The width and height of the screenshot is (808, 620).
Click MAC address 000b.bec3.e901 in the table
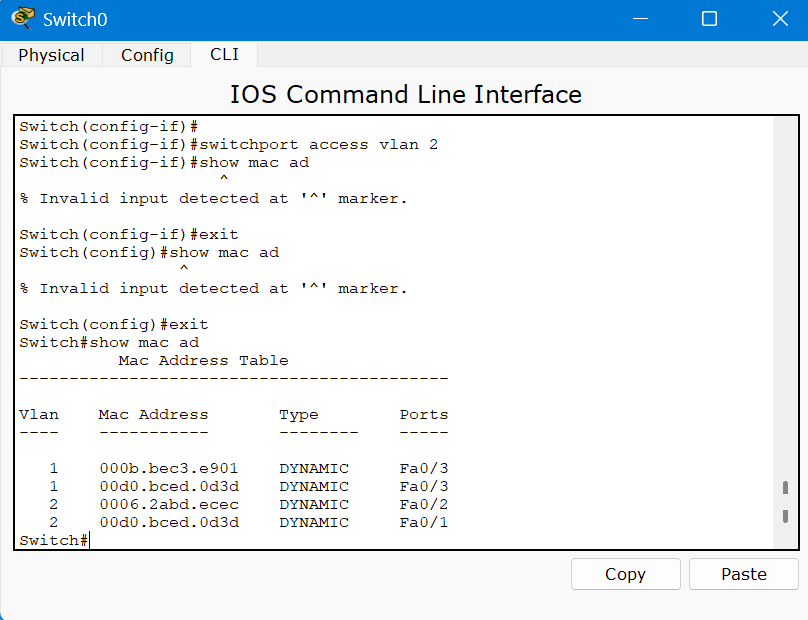pos(169,469)
